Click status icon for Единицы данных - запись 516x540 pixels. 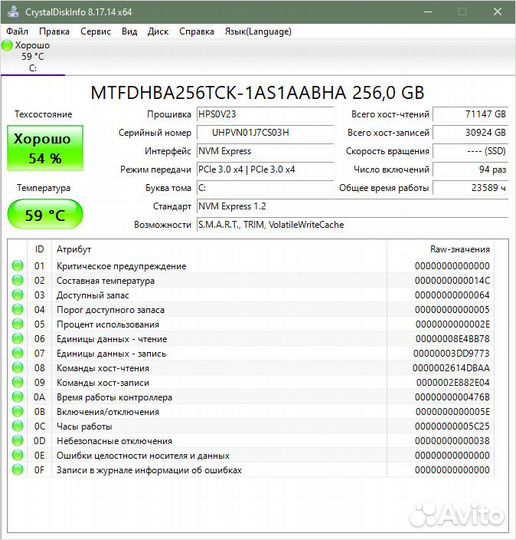click(18, 353)
